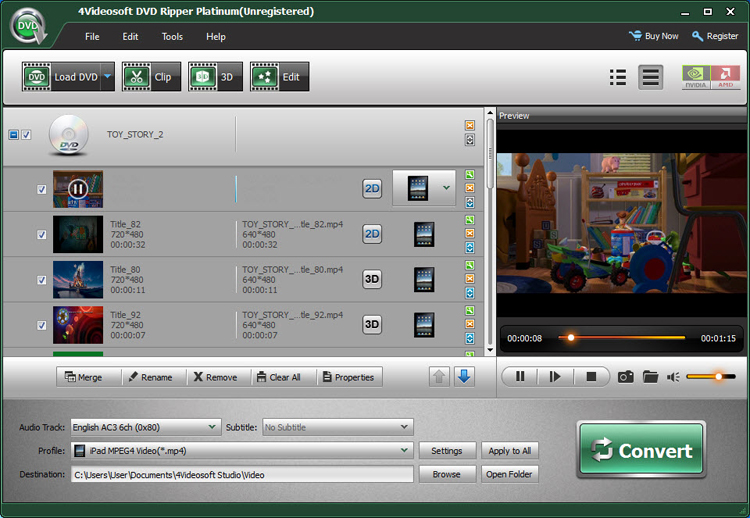
Task: Toggle the 3D mode button for Title_92
Action: click(x=372, y=324)
